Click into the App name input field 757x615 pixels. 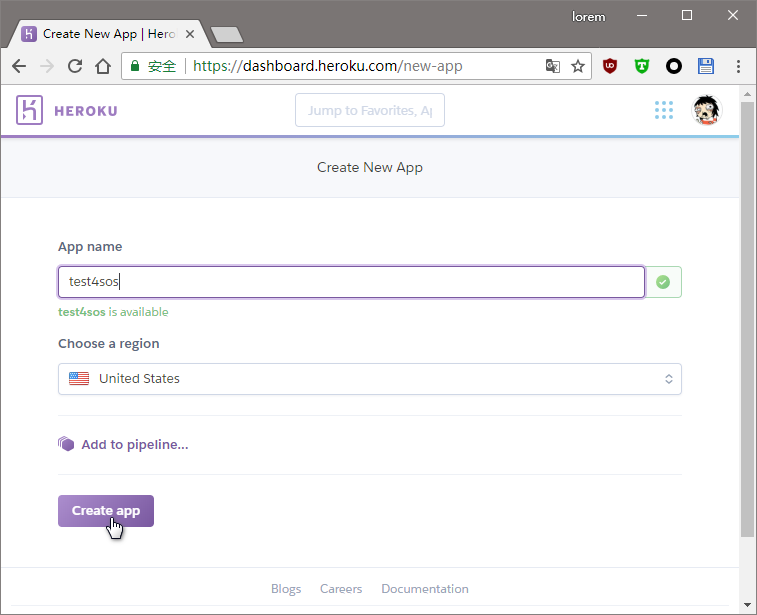coord(351,281)
